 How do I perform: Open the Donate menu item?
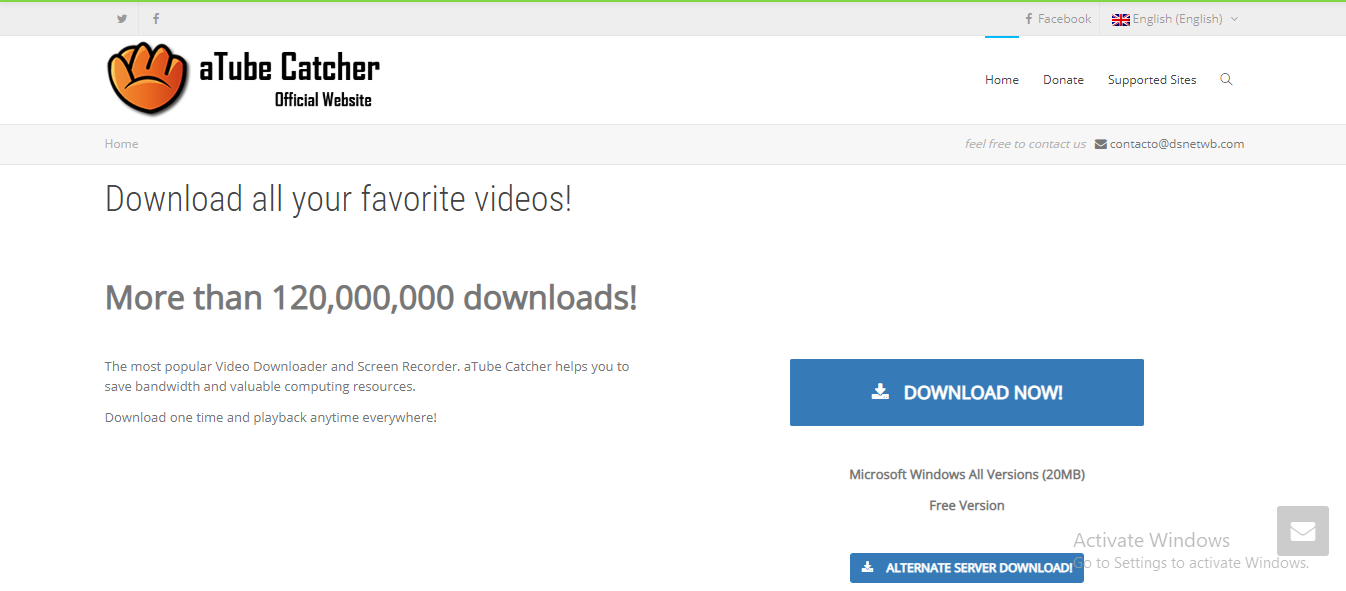(x=1063, y=80)
